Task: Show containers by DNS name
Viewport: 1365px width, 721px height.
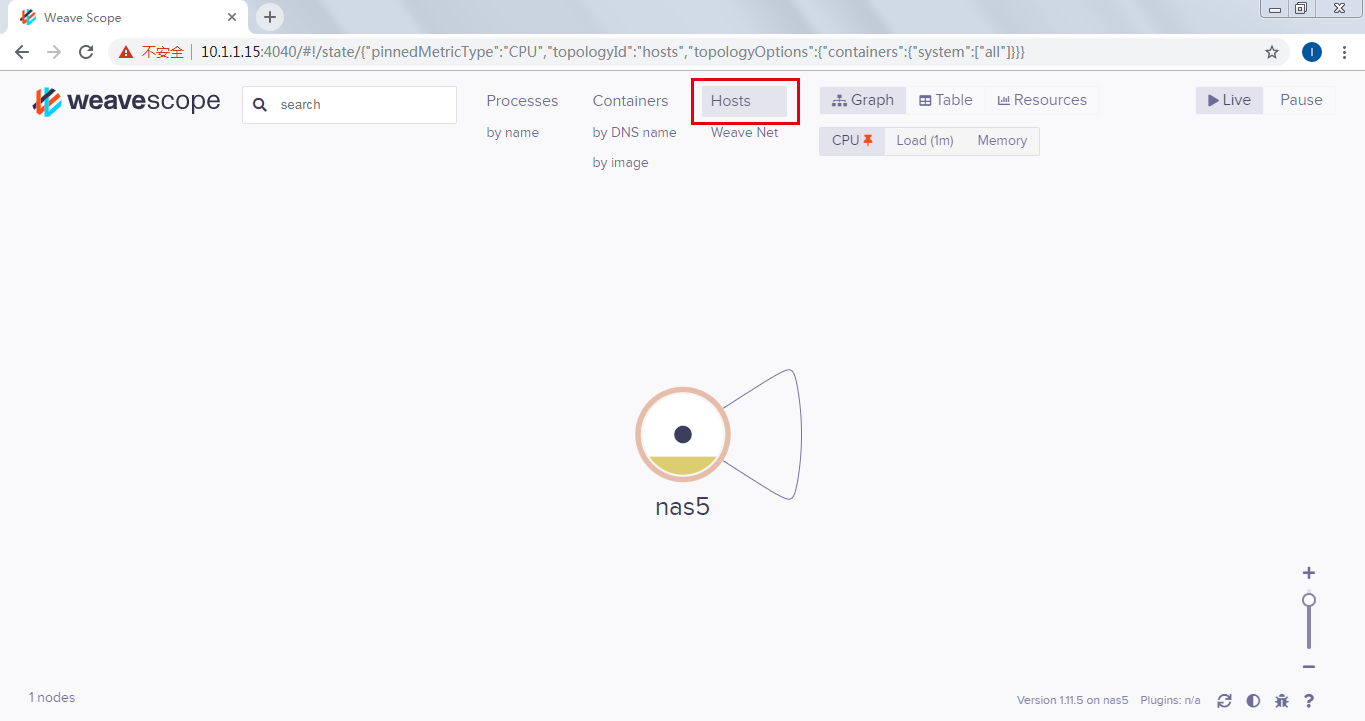Action: [x=634, y=133]
